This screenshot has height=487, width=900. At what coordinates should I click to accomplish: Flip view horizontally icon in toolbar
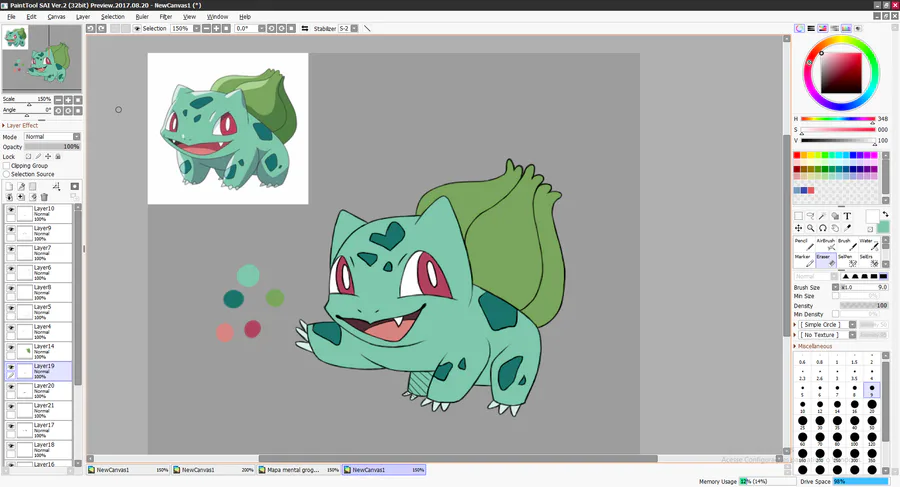(305, 28)
